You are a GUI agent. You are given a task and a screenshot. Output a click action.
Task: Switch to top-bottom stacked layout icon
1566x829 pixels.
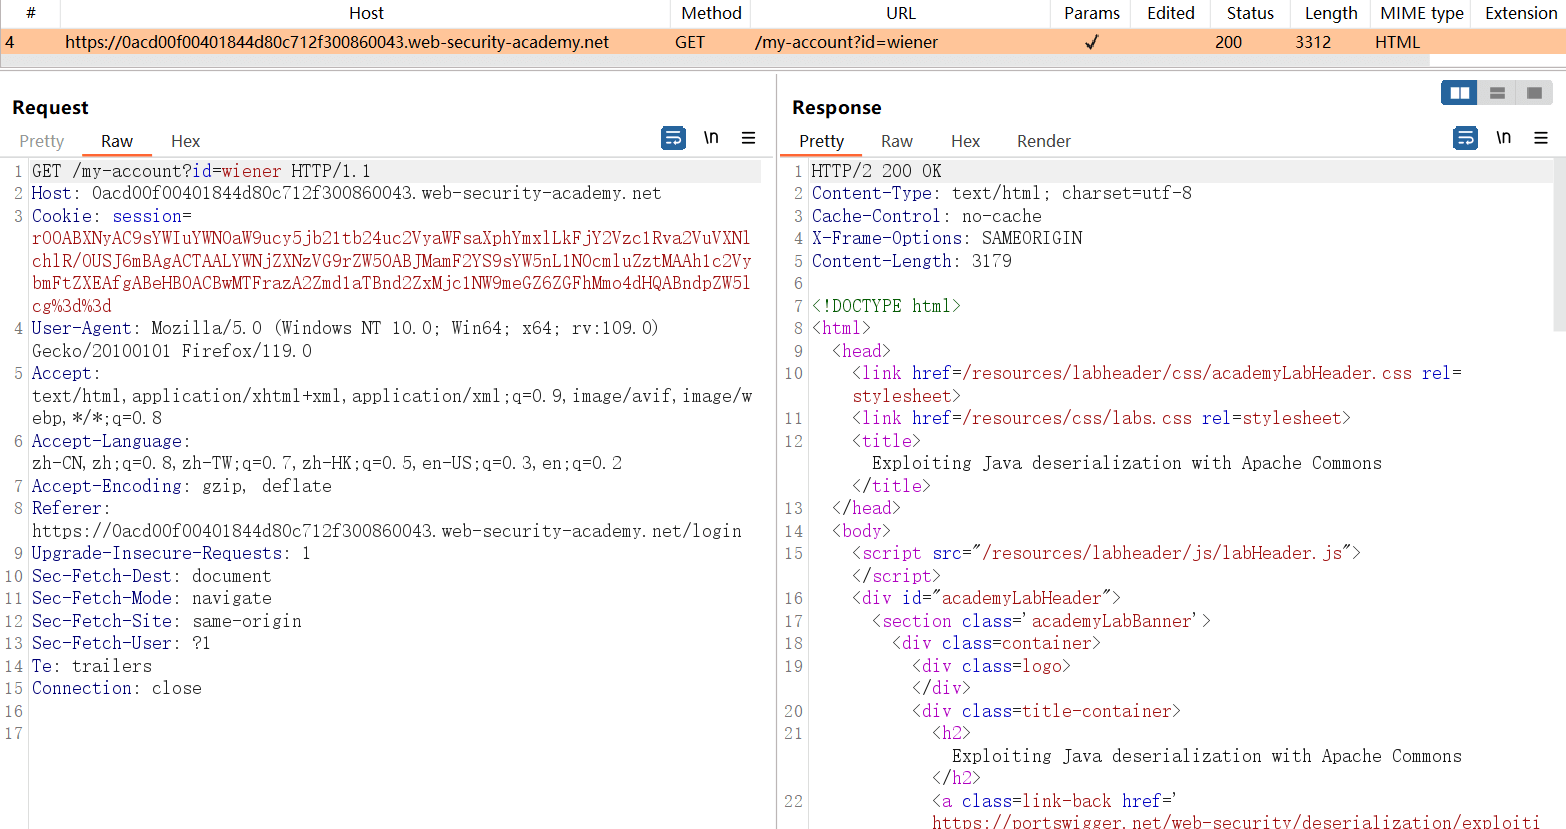(1497, 93)
